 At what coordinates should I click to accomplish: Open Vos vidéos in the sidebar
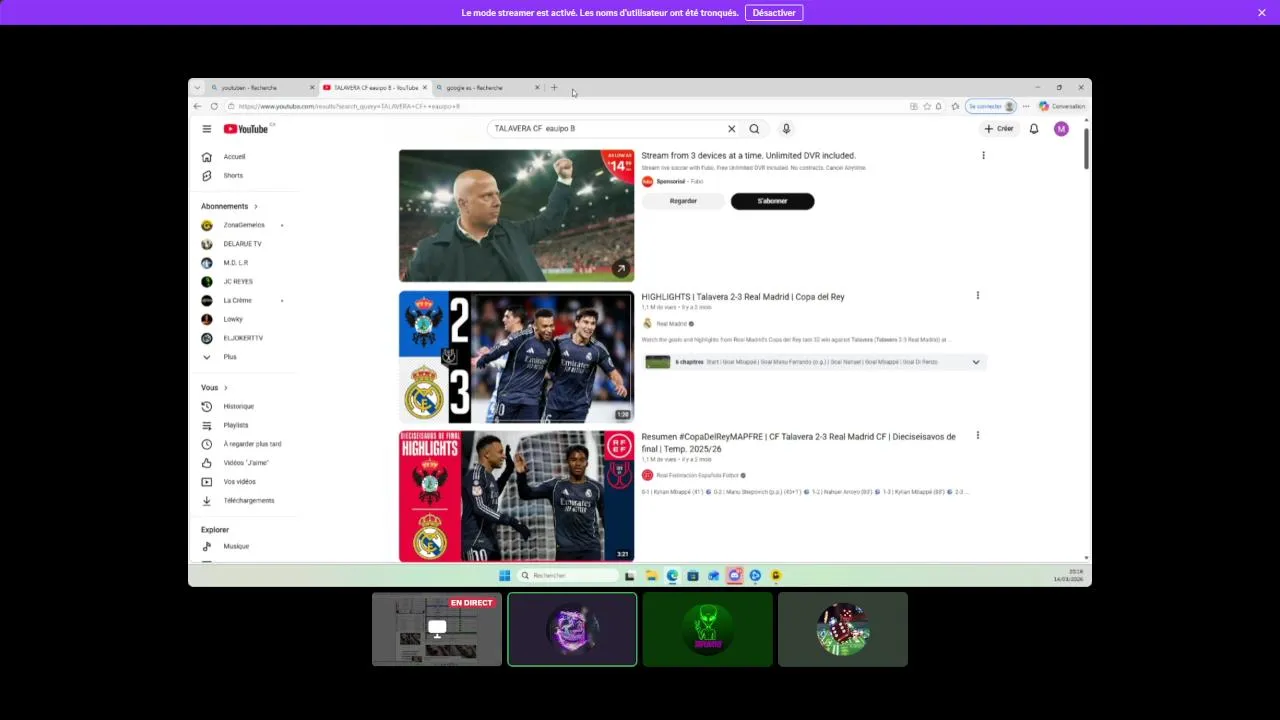[x=239, y=482]
